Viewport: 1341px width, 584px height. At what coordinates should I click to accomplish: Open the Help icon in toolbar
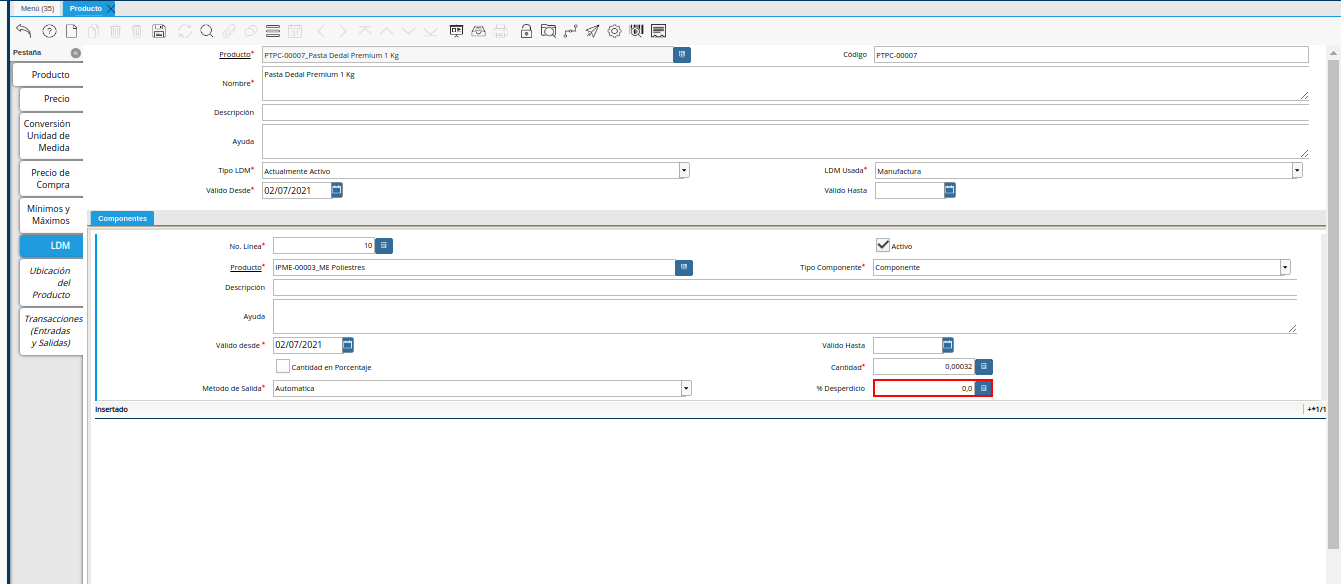tap(49, 31)
